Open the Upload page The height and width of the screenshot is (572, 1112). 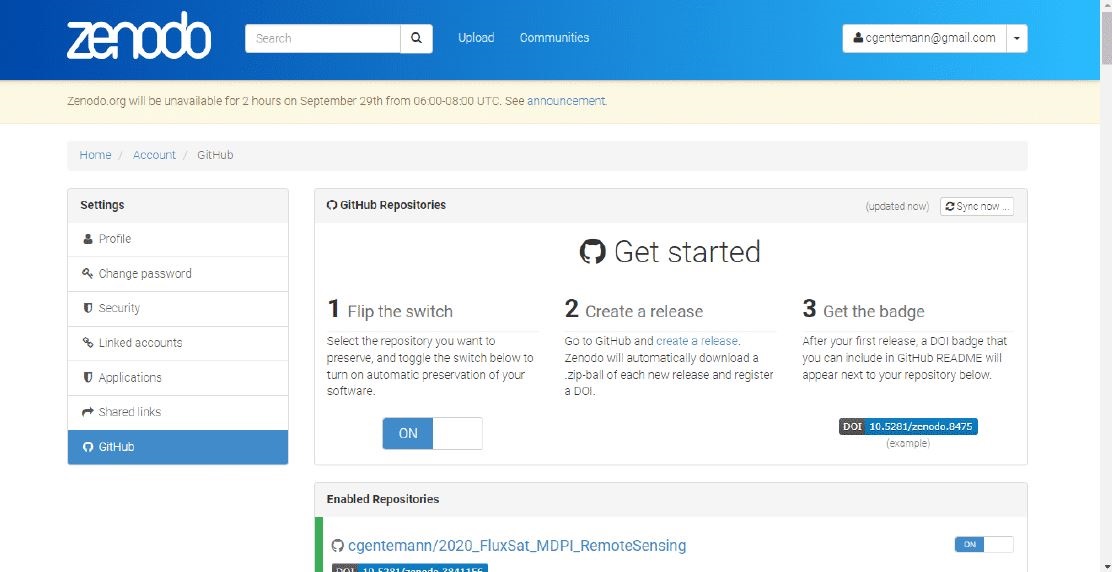click(x=476, y=38)
